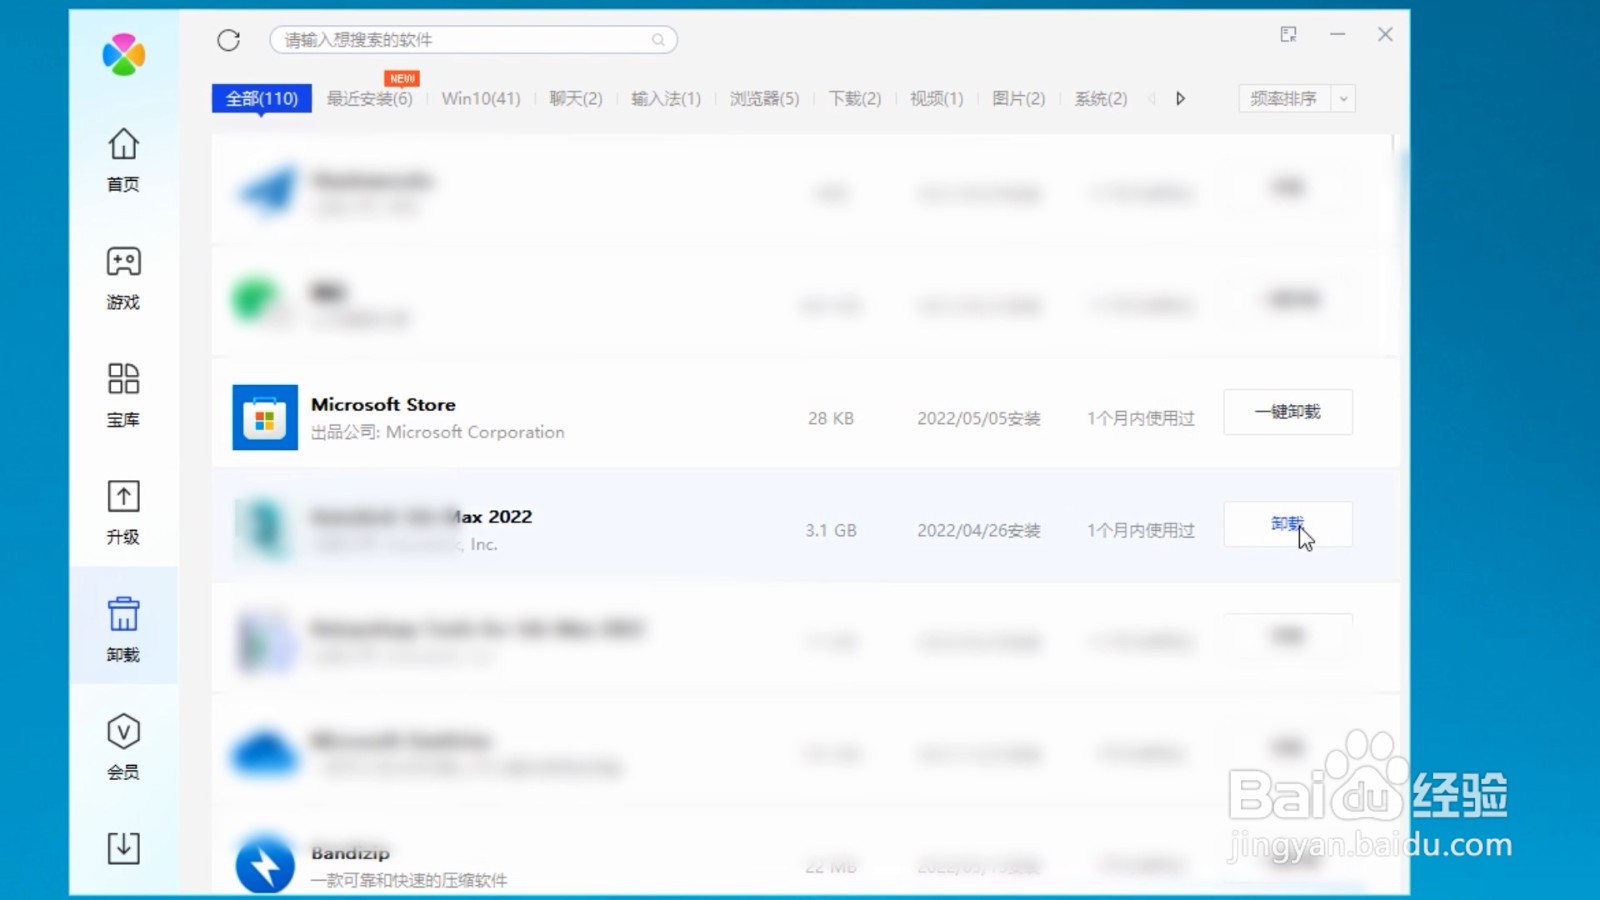Click the Microsoft Store app icon
This screenshot has height=900, width=1600.
click(x=265, y=418)
